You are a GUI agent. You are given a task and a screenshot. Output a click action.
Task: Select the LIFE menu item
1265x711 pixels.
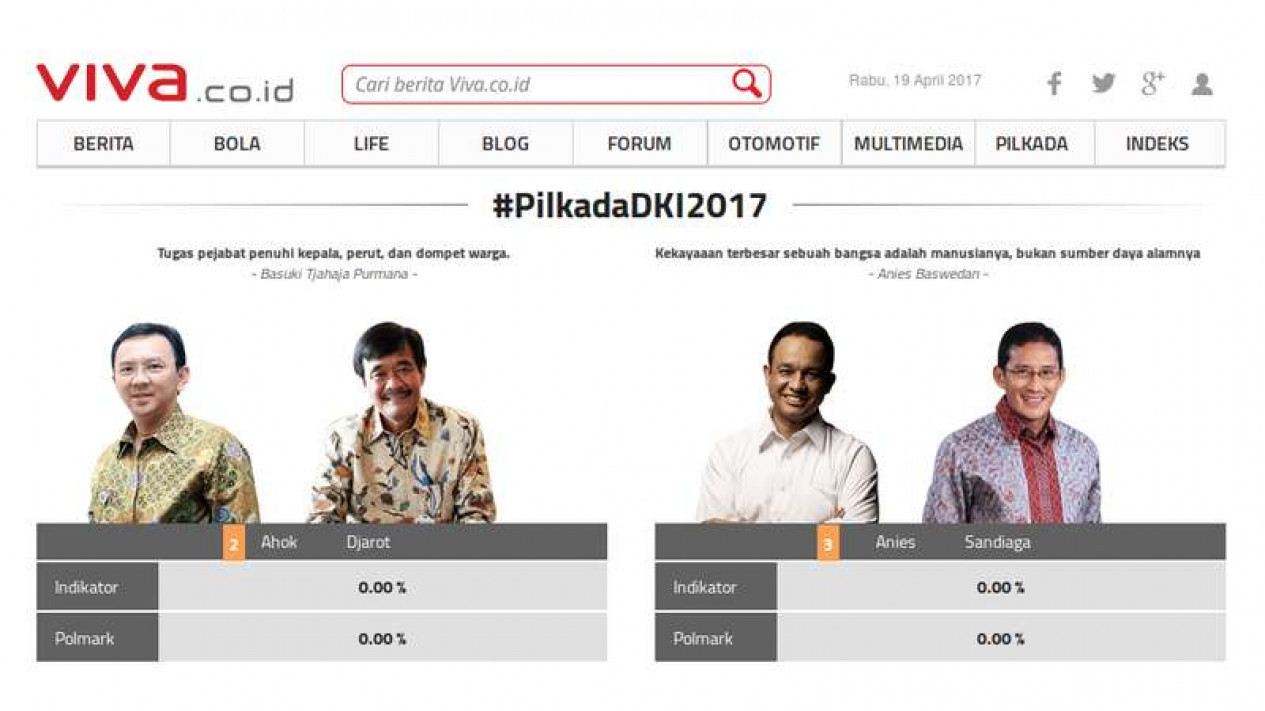[x=371, y=144]
